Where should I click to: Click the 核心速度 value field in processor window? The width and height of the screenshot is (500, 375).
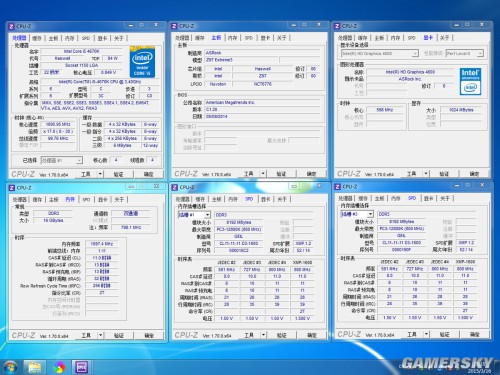[x=58, y=124]
